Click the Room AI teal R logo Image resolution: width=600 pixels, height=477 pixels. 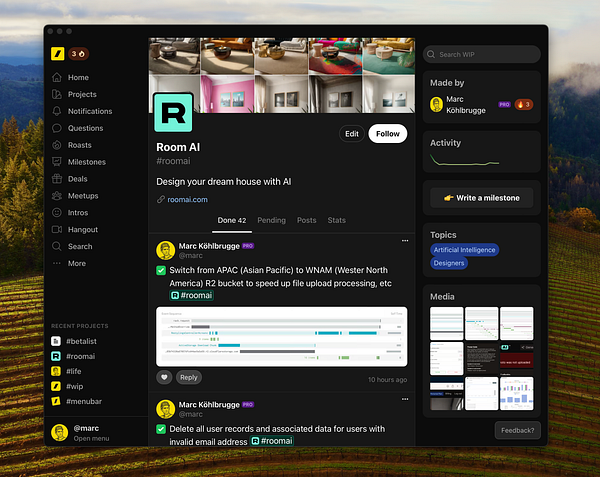pos(173,113)
